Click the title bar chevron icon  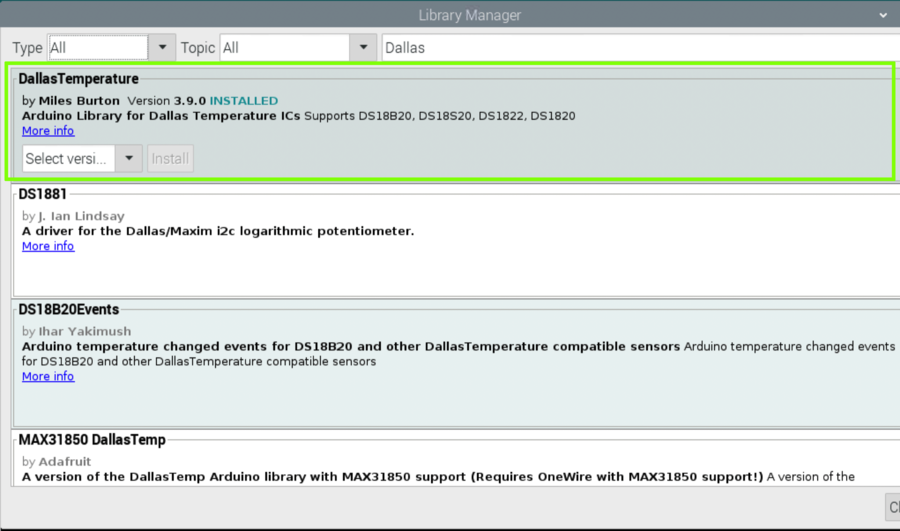pyautogui.click(x=882, y=15)
